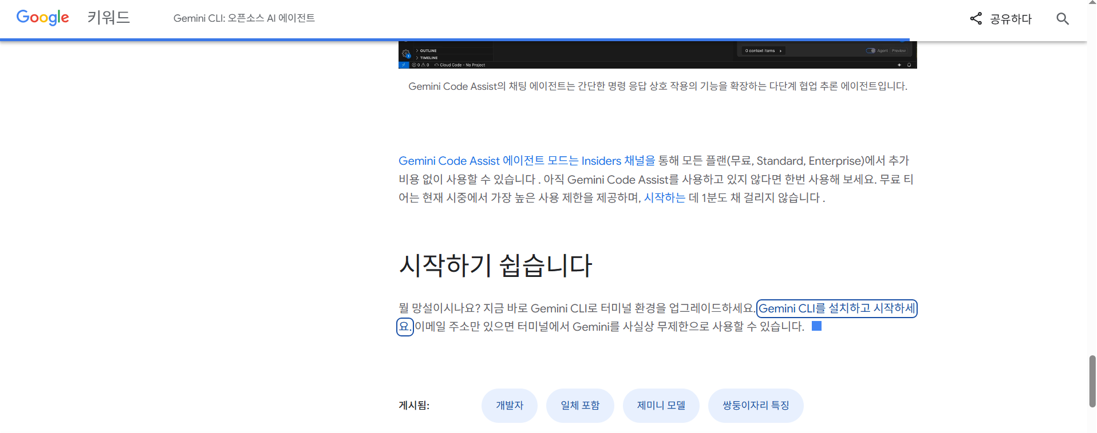Click the embedded Gemini Code Assist screenshot
The image size is (1097, 433).
[x=658, y=55]
